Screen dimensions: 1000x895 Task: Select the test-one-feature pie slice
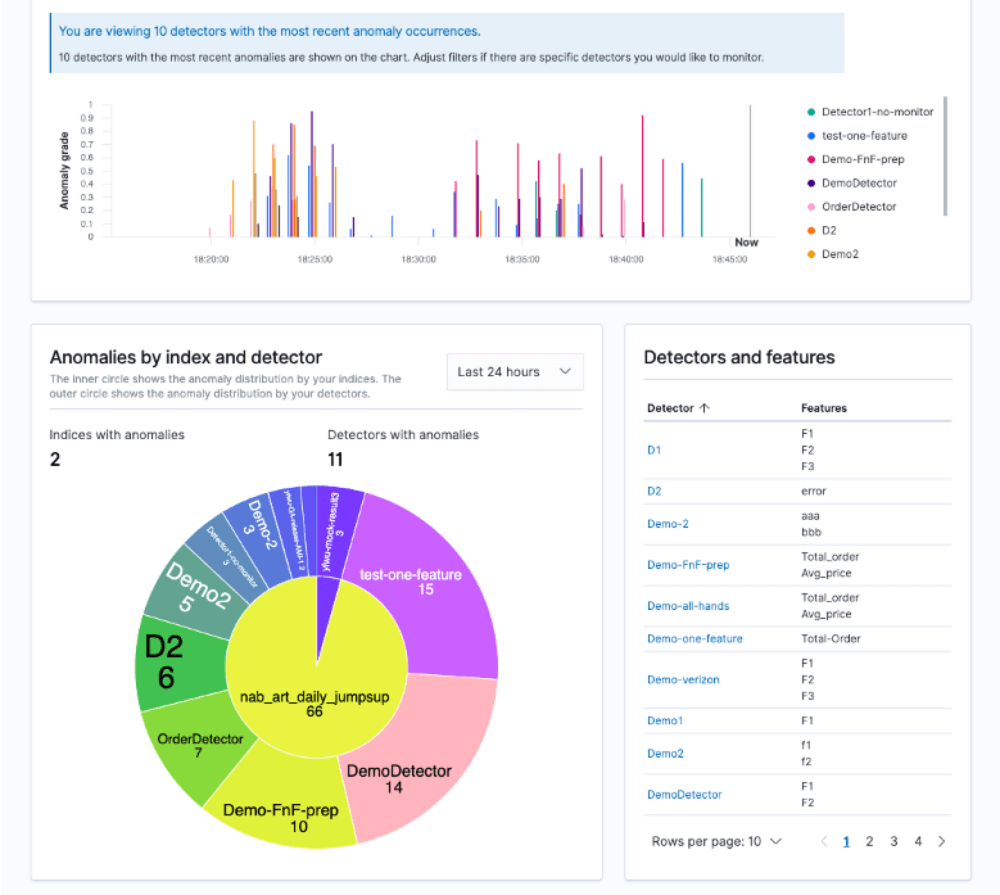pos(432,590)
